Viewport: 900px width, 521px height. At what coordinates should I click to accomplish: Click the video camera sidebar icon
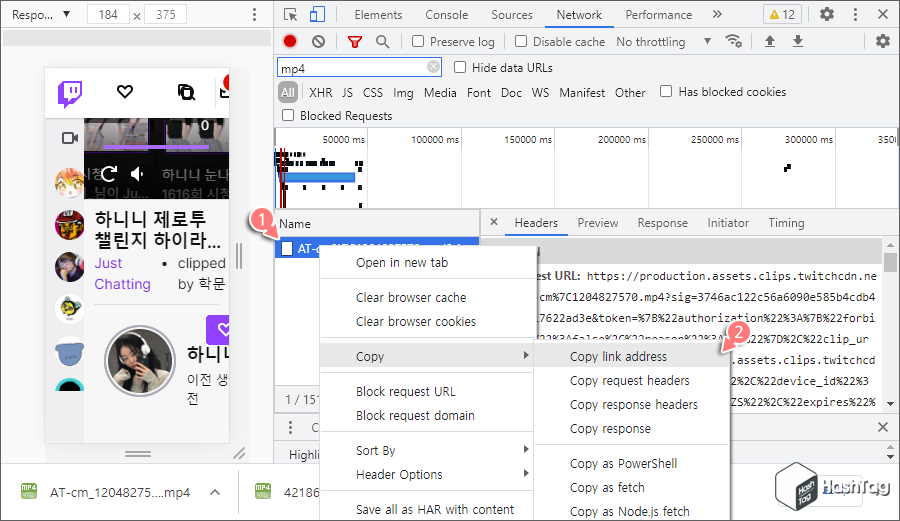coord(70,138)
